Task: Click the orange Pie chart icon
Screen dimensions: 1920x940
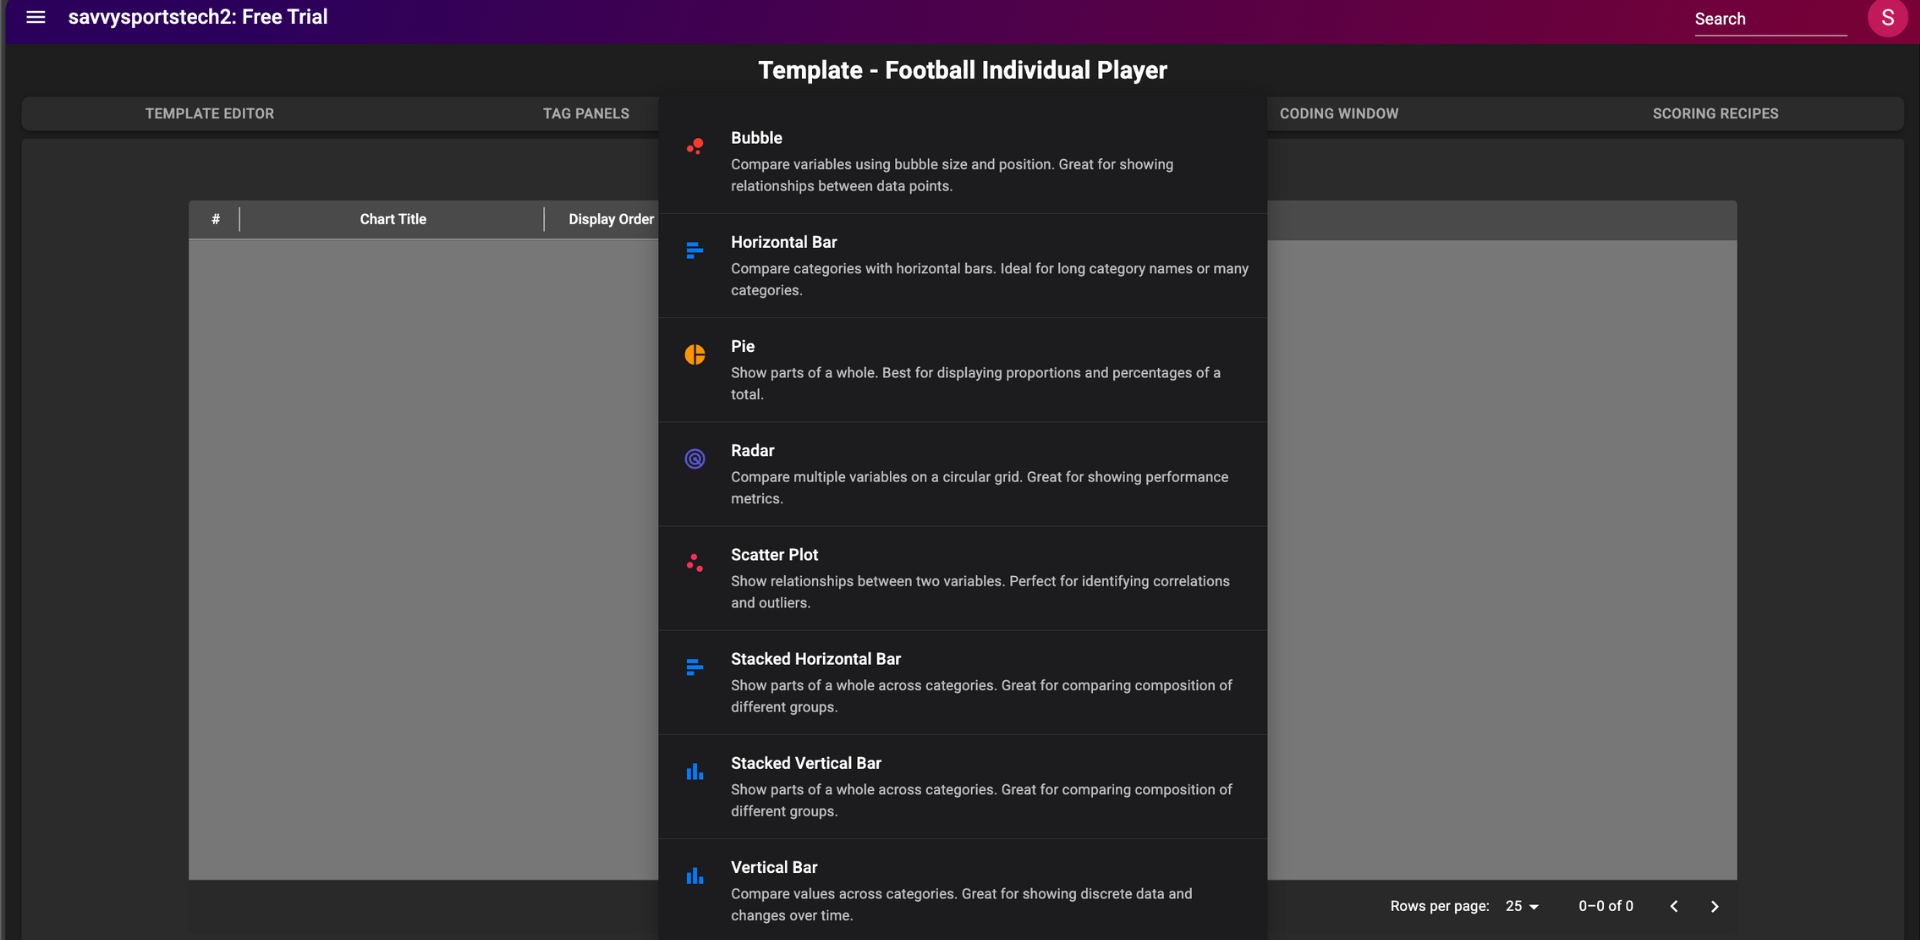Action: tap(695, 355)
